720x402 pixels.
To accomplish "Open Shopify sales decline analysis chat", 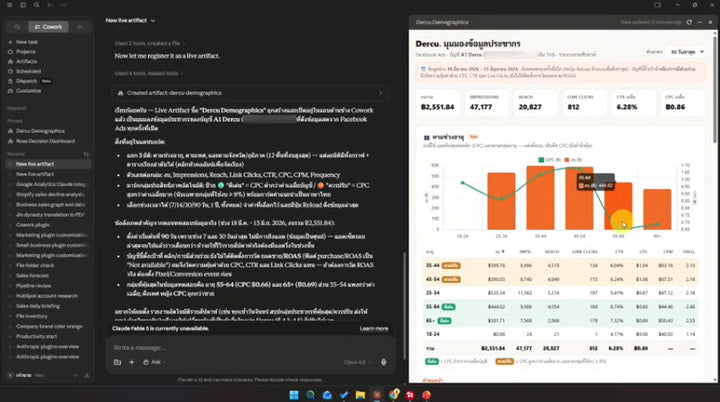I will tap(48, 194).
